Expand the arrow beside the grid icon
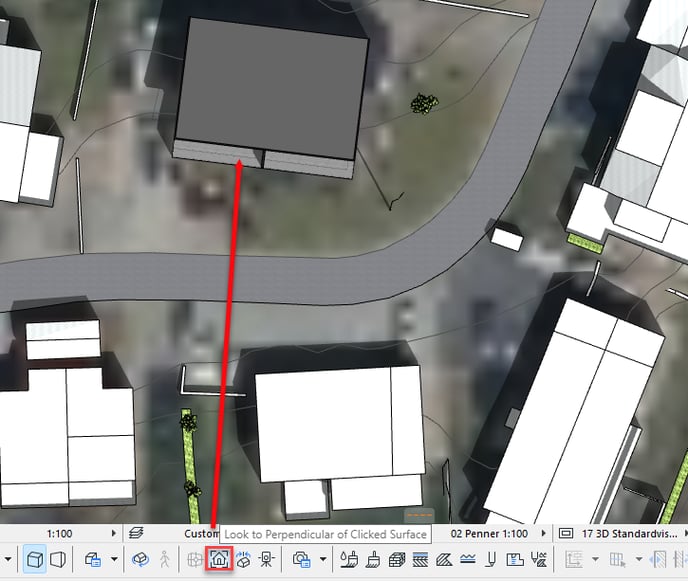This screenshot has width=688, height=581. pos(639,559)
